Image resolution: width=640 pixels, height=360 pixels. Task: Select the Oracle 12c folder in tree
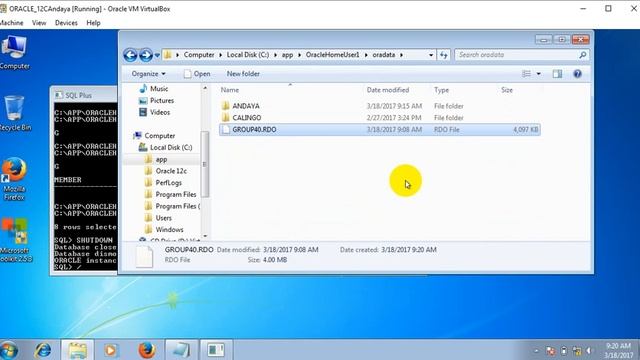pos(166,171)
